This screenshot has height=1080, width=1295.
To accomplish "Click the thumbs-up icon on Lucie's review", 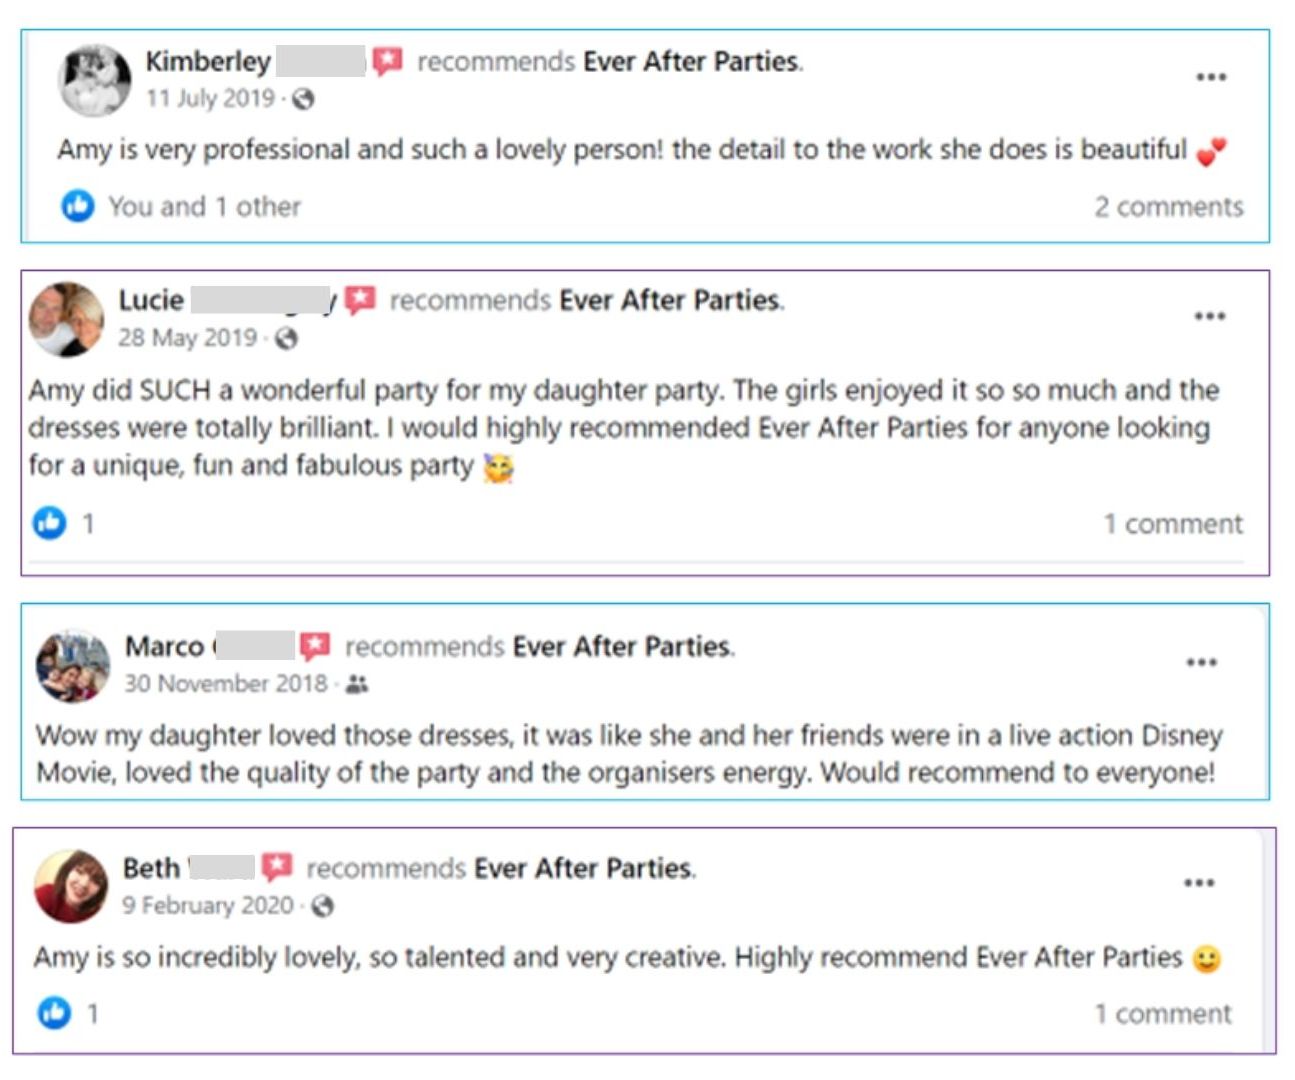I will (49, 522).
